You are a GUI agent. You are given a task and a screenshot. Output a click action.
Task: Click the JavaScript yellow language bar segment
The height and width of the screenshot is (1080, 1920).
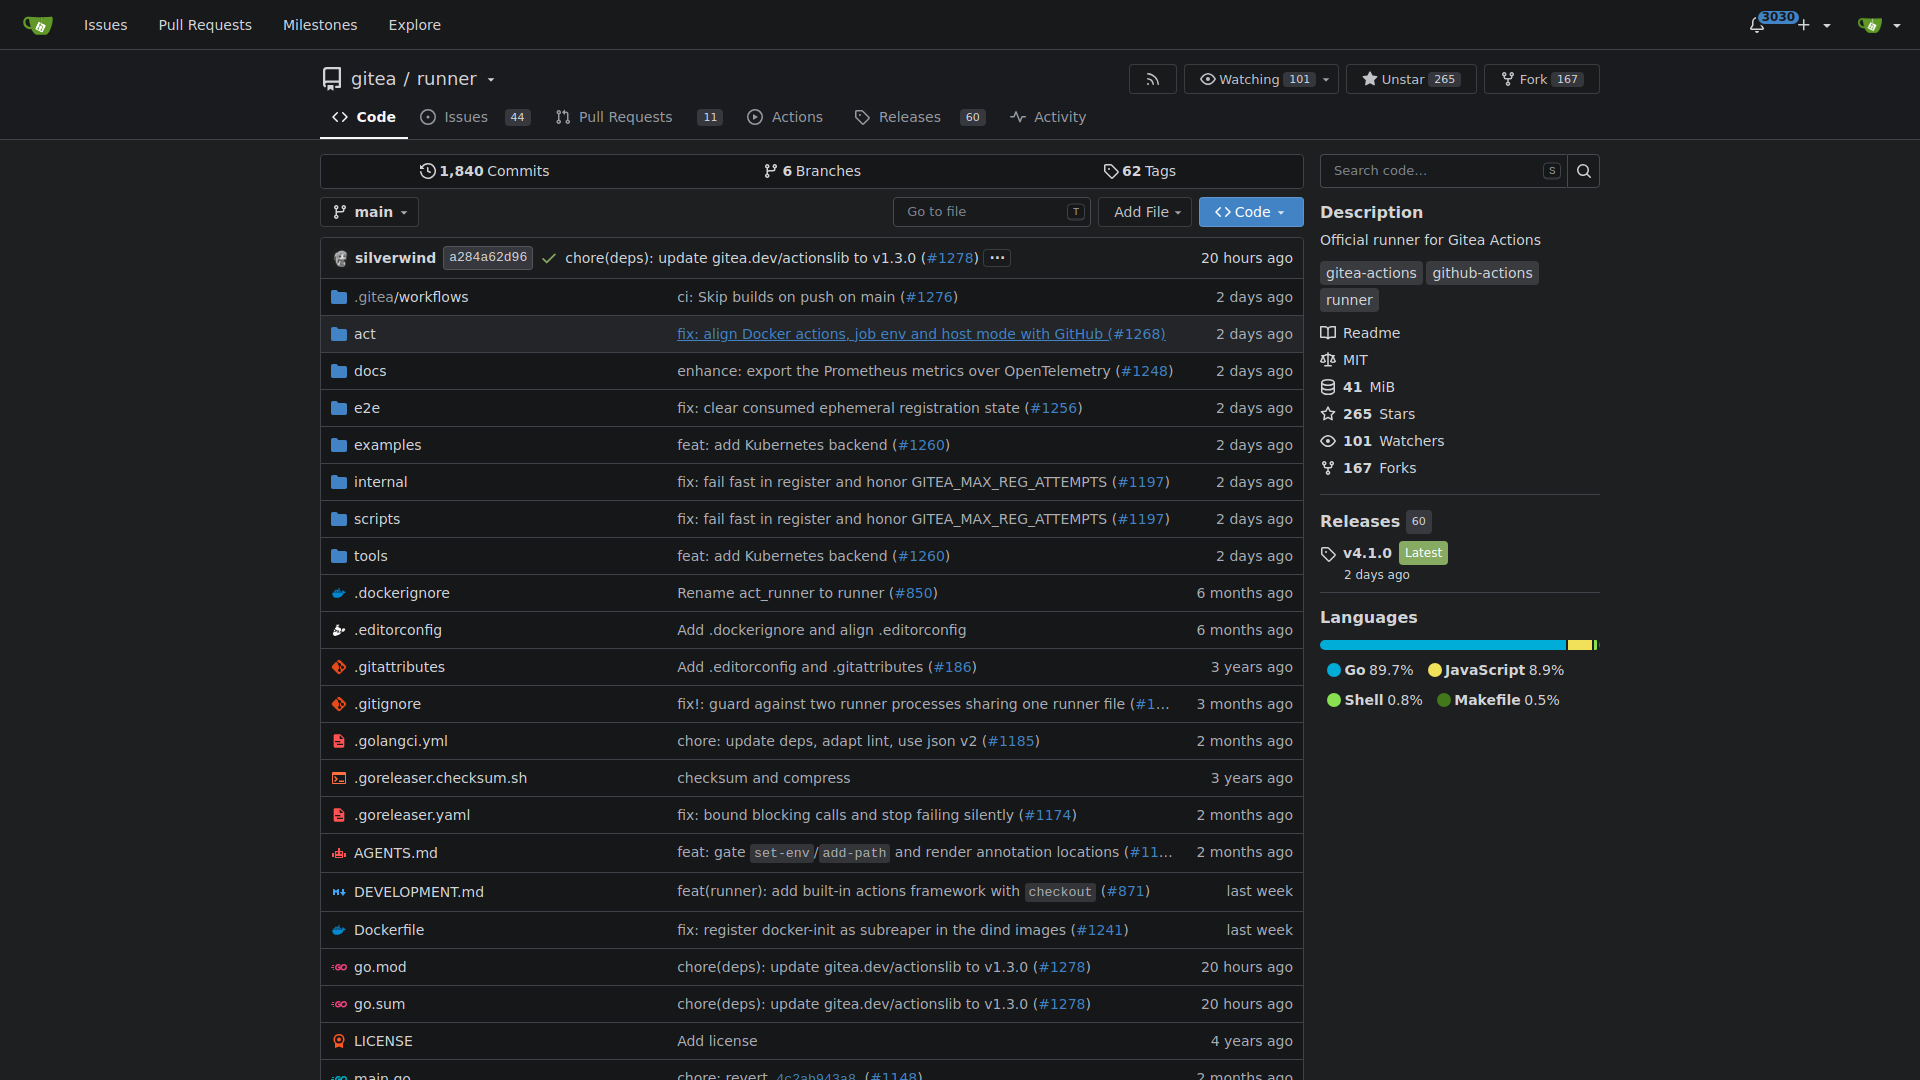(1579, 645)
